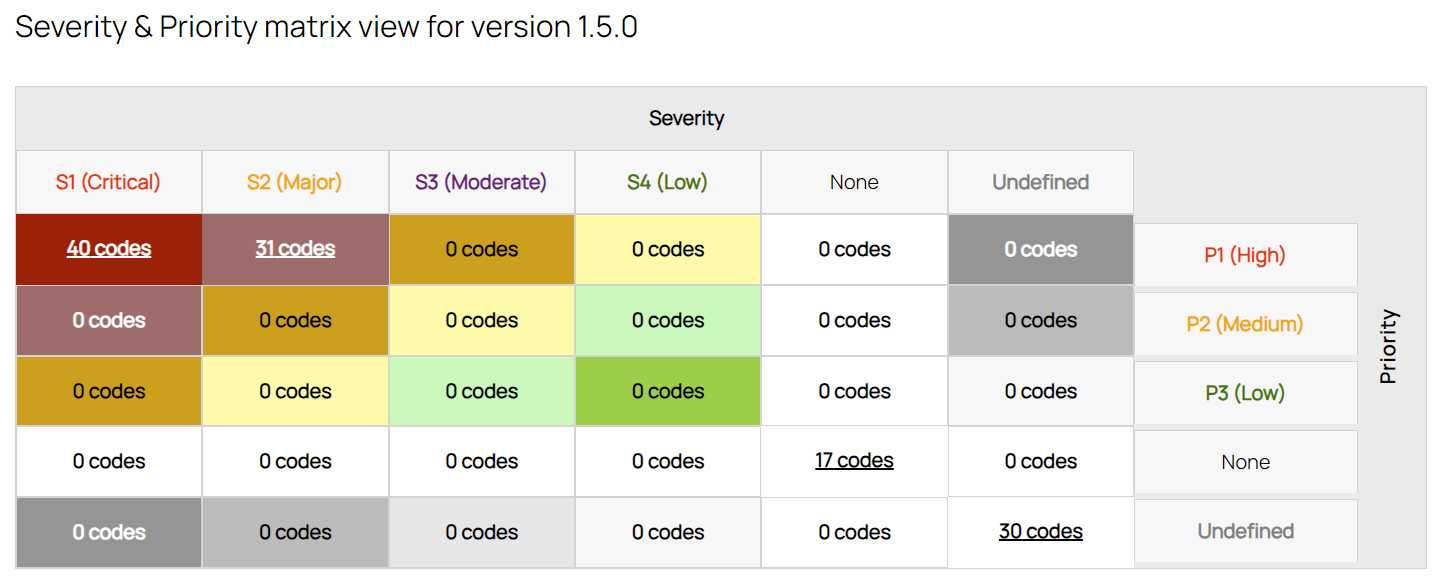The image size is (1446, 583).
Task: Click the Undefined severity None priority cell
Action: pyautogui.click(x=1041, y=462)
